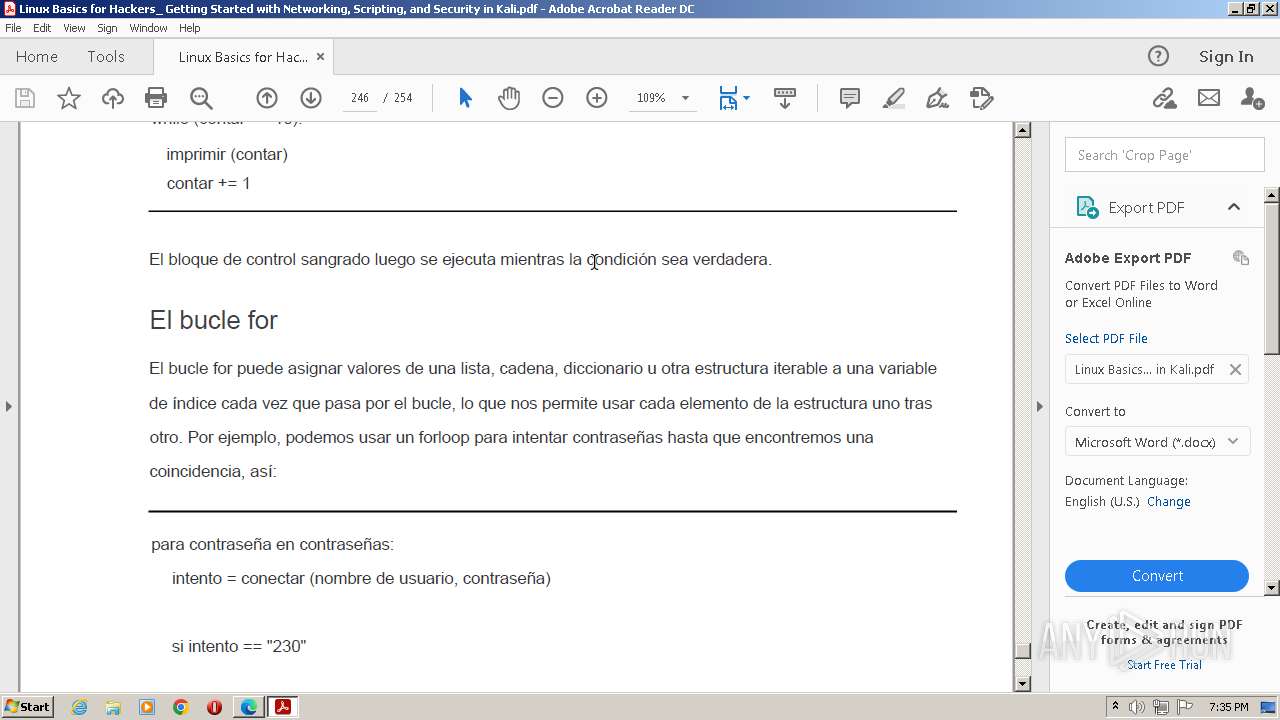Save the PDF file with floppy icon
1280x720 pixels.
pos(25,98)
